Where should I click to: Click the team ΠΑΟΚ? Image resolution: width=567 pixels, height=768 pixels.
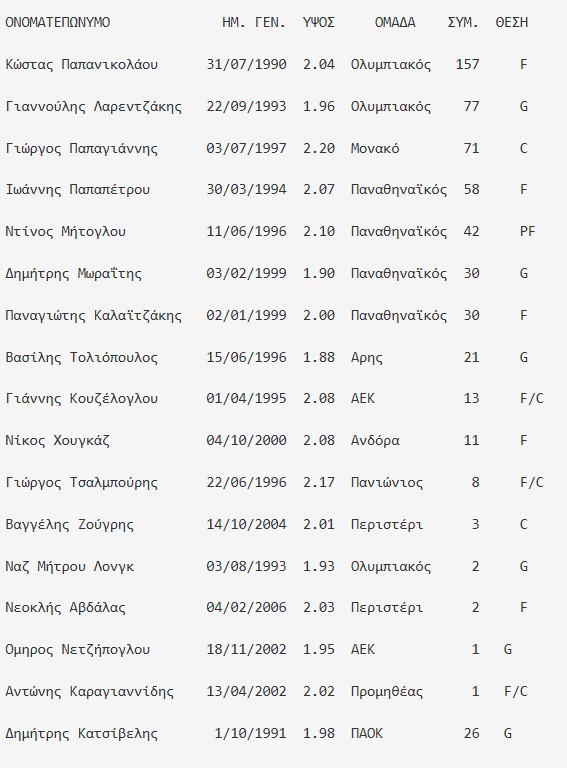click(x=367, y=734)
